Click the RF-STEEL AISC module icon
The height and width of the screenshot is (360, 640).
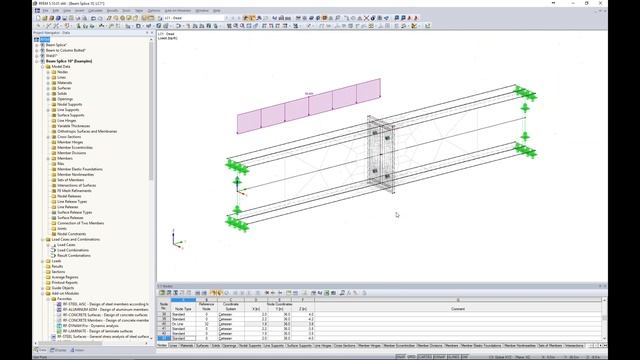pyautogui.click(x=59, y=304)
